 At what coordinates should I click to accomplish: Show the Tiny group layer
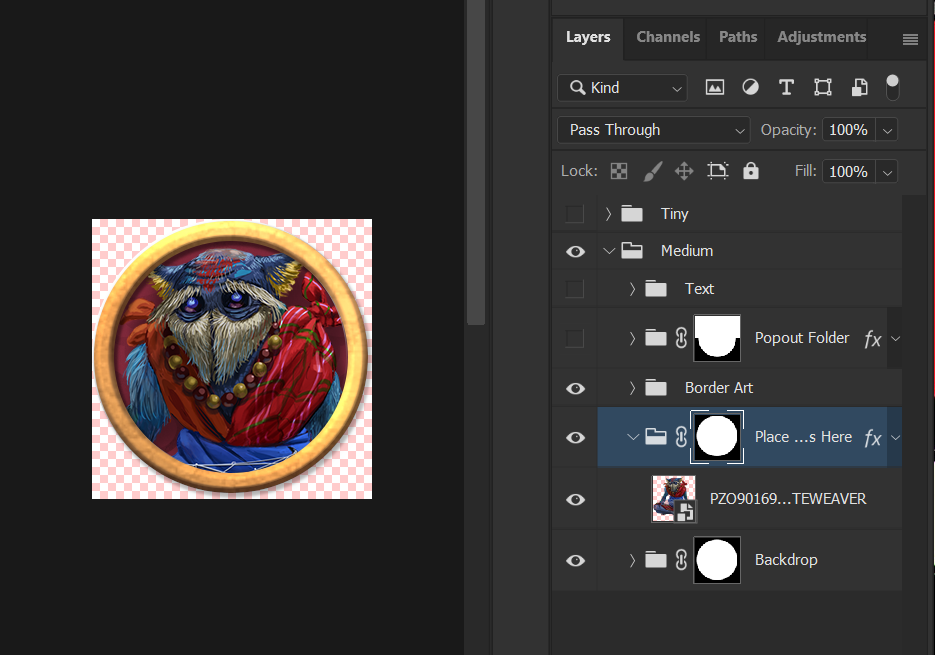tap(575, 214)
